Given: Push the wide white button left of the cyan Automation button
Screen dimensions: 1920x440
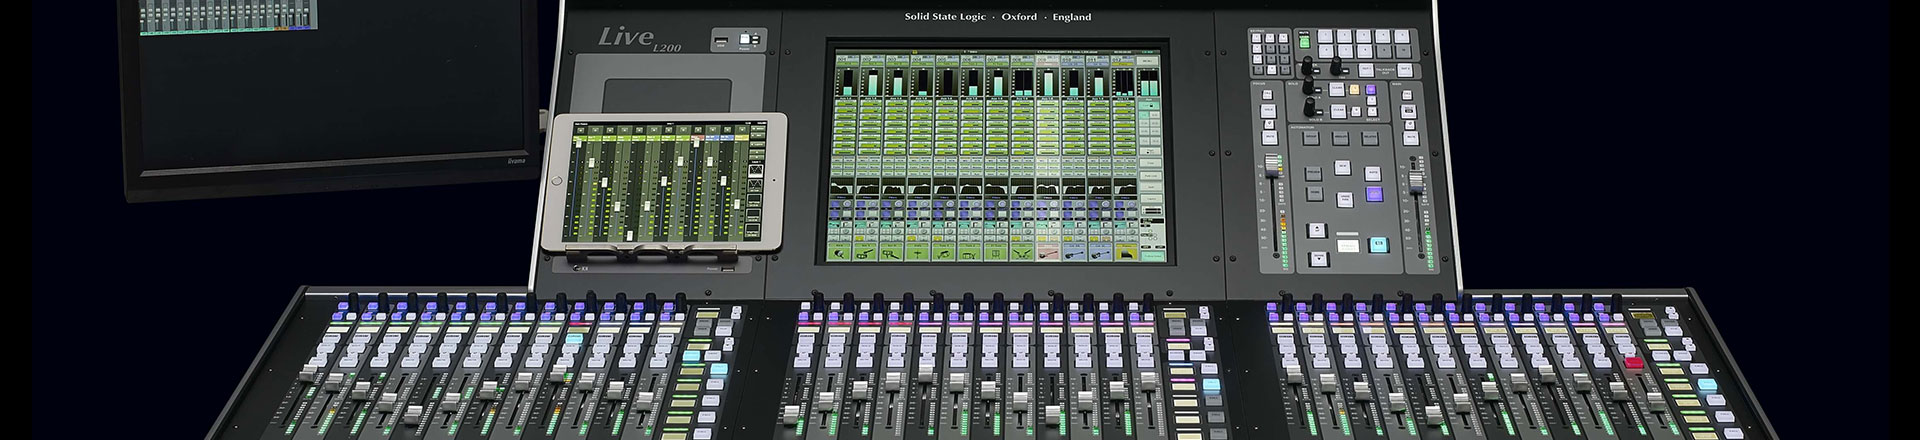Looking at the screenshot, I should click(x=1347, y=246).
